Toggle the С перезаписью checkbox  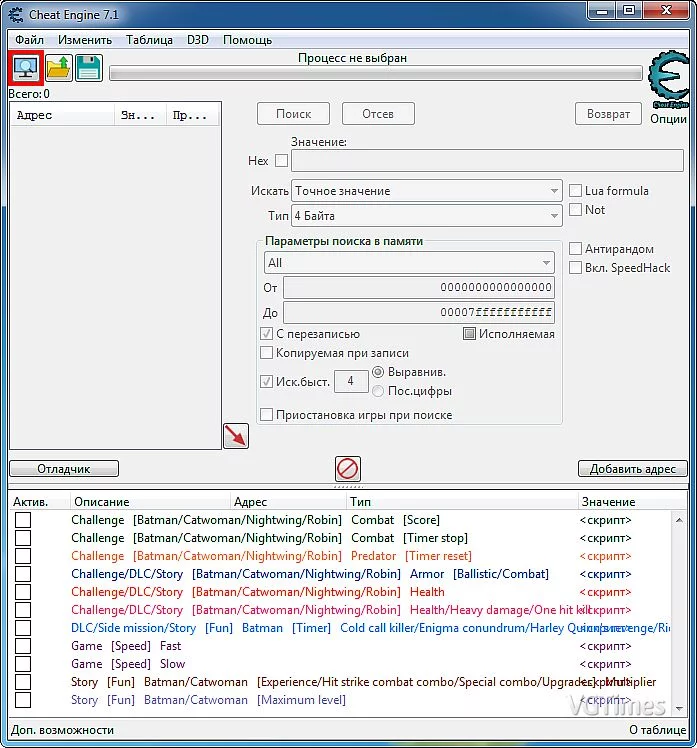[266, 333]
